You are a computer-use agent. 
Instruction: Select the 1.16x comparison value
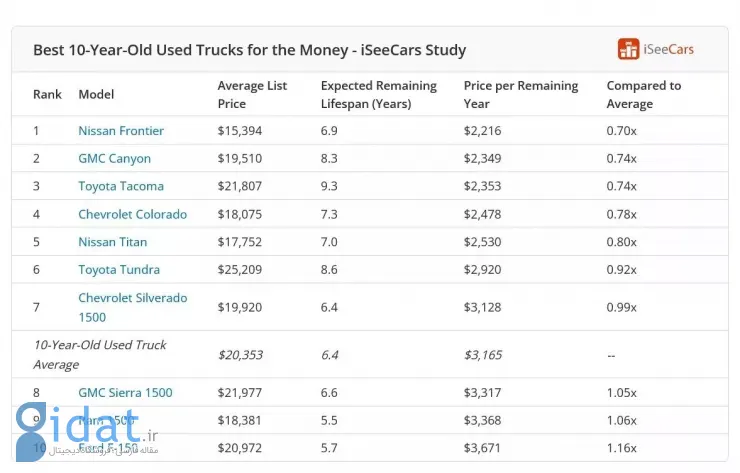pyautogui.click(x=622, y=448)
